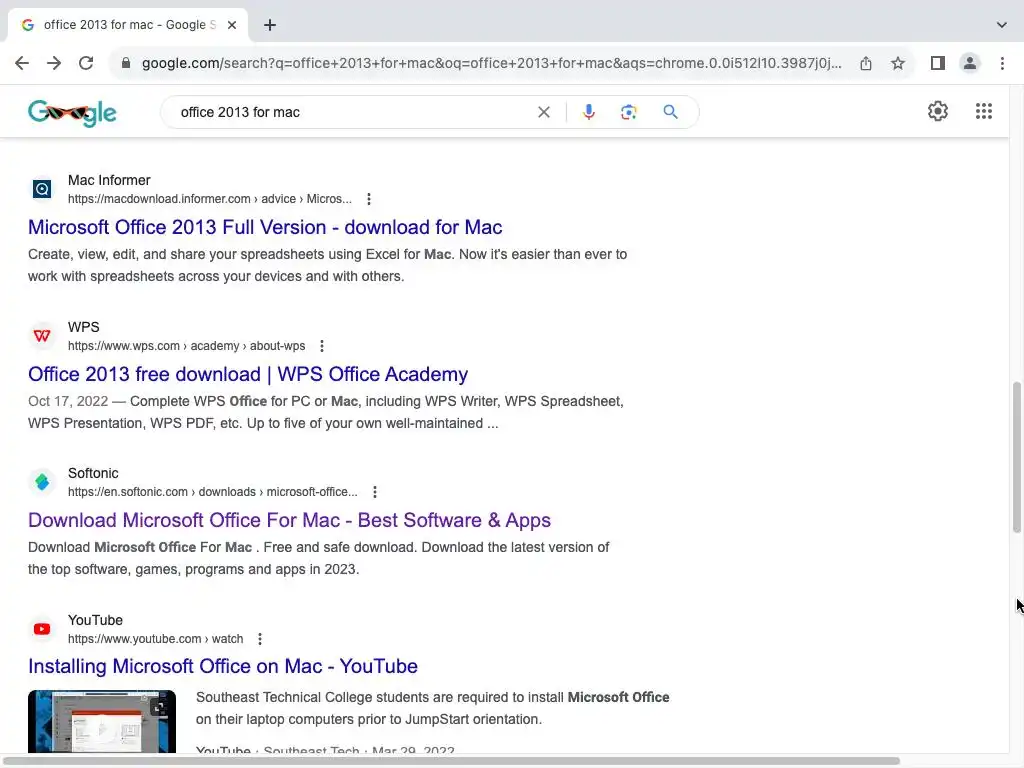
Task: Open YouTube result favicon
Action: (42, 629)
